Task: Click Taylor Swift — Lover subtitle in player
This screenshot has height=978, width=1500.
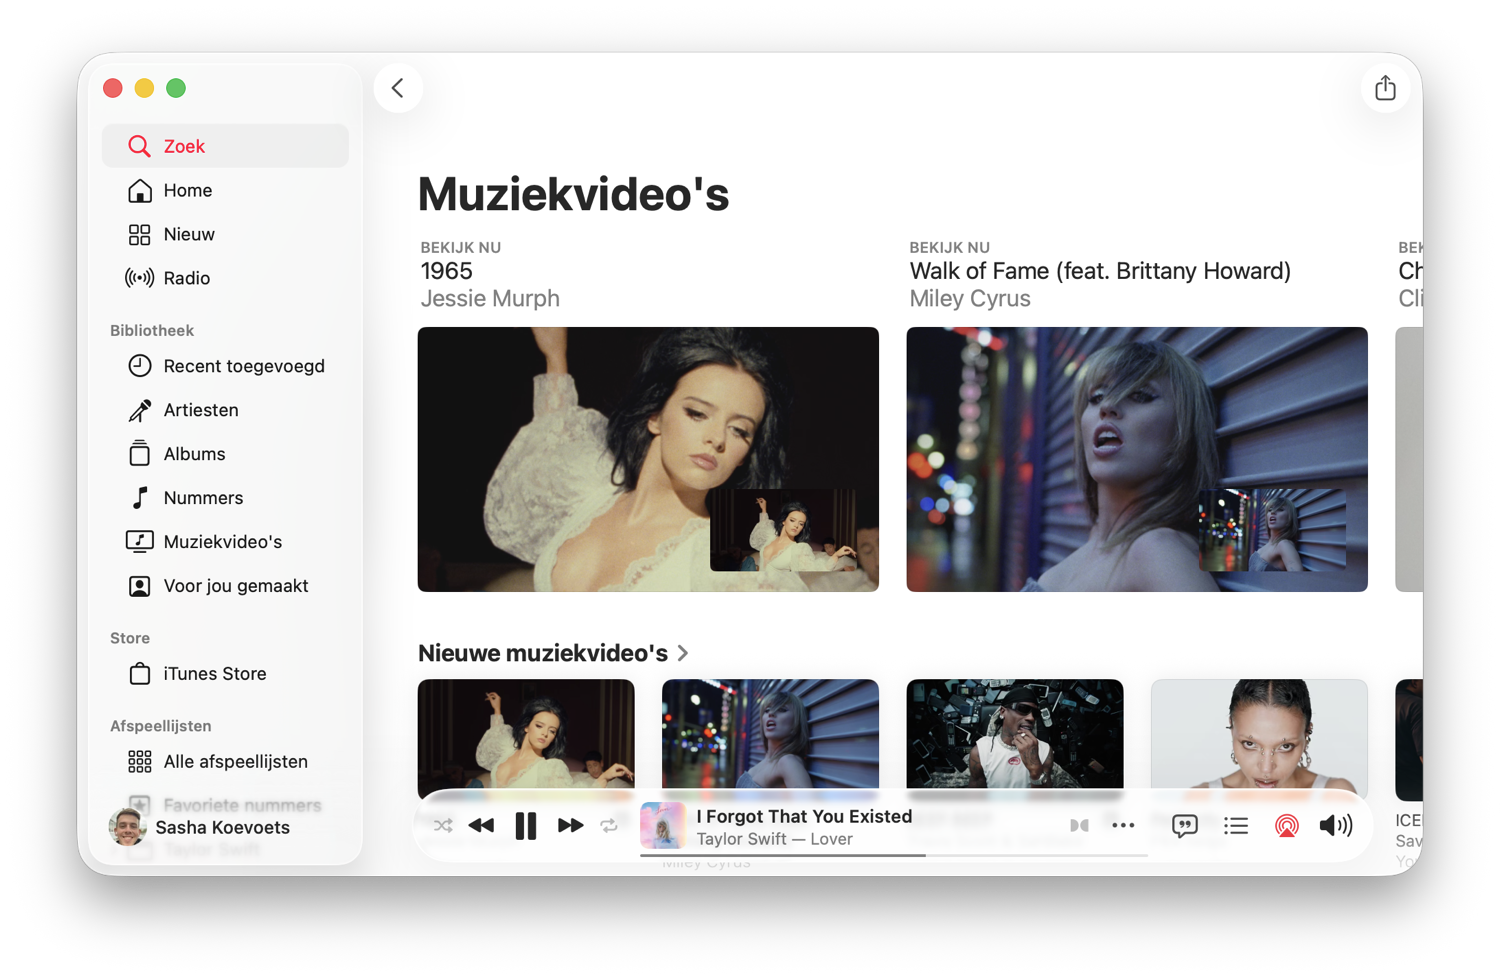Action: [x=775, y=839]
